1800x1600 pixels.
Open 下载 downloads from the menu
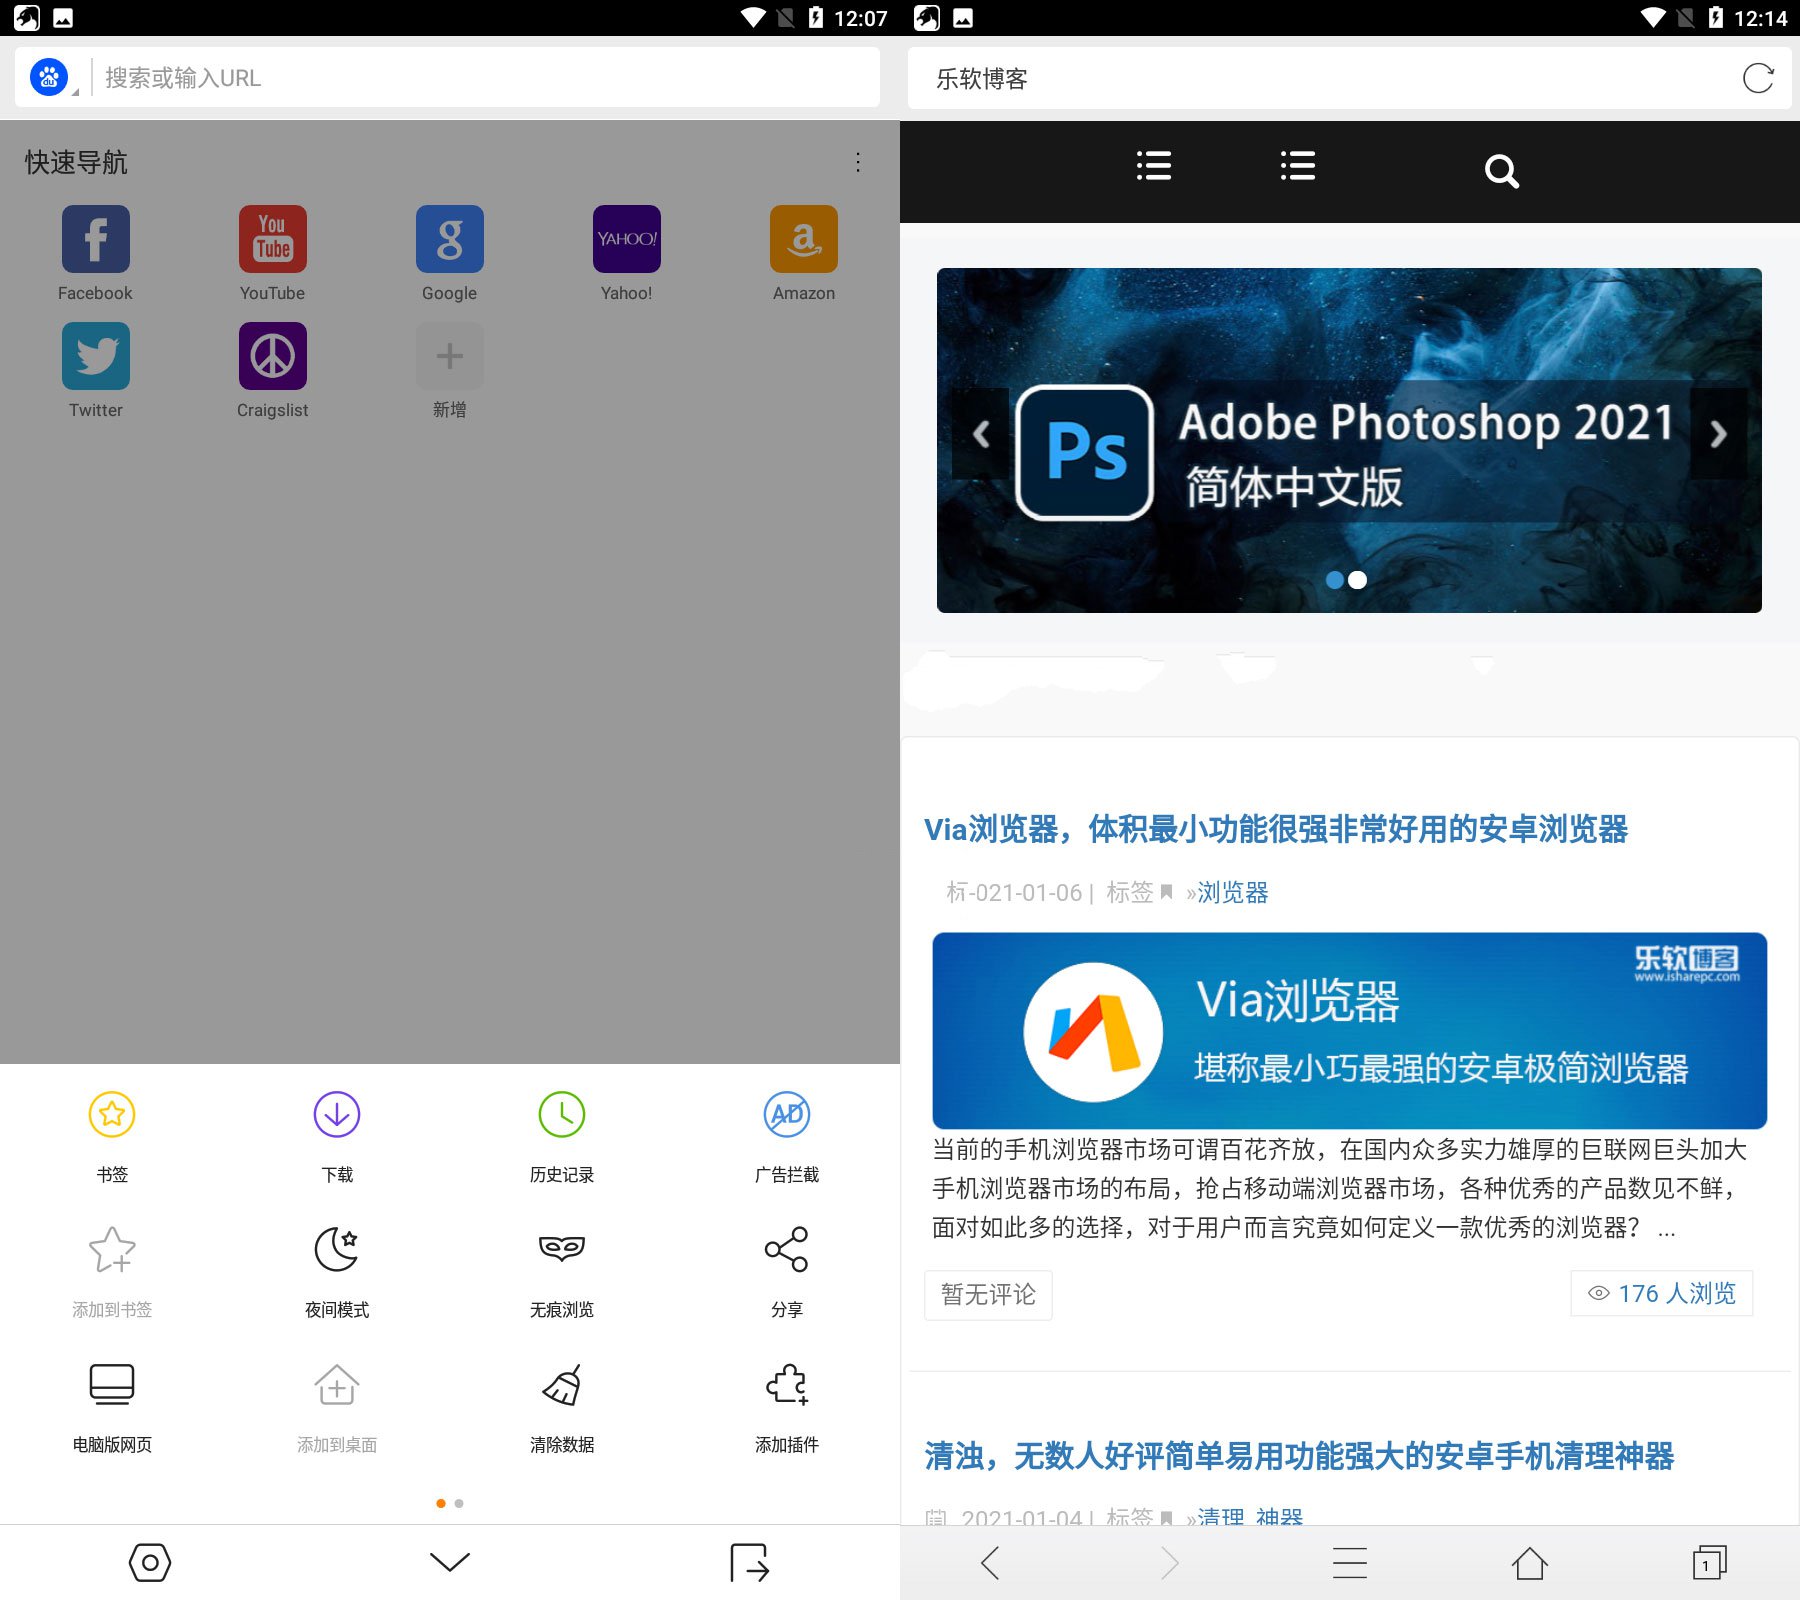337,1137
